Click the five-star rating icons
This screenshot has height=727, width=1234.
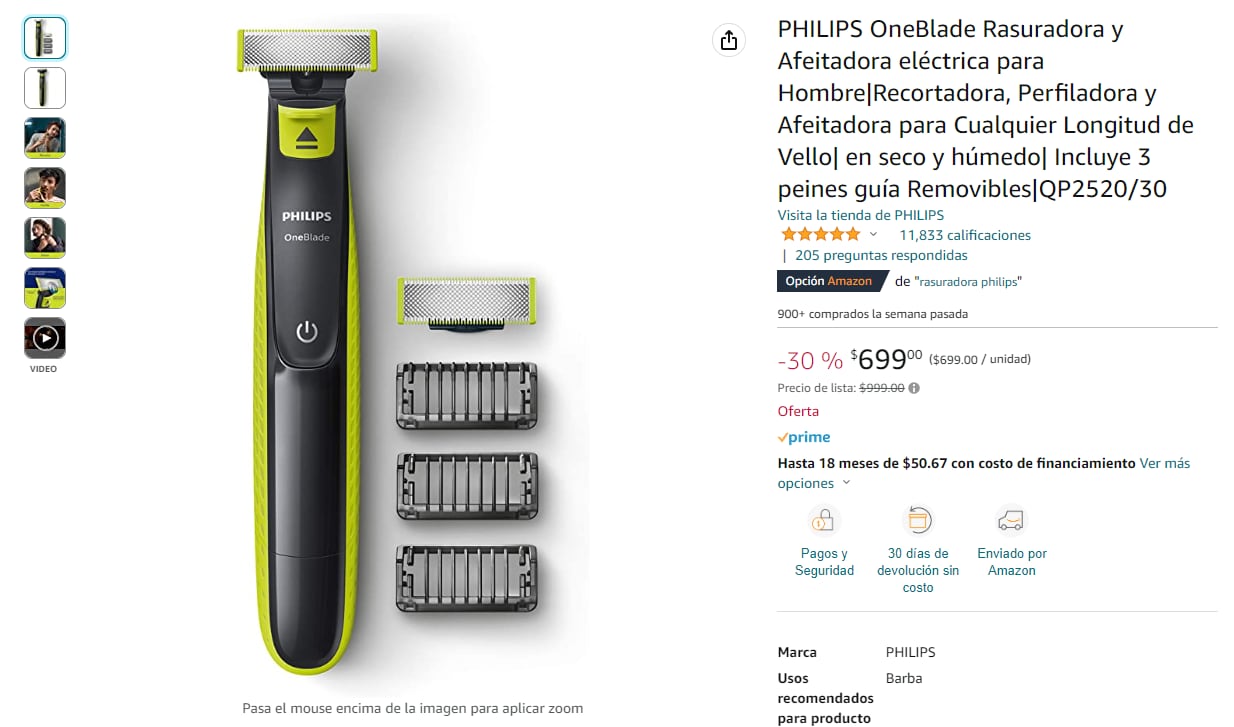pyautogui.click(x=820, y=235)
